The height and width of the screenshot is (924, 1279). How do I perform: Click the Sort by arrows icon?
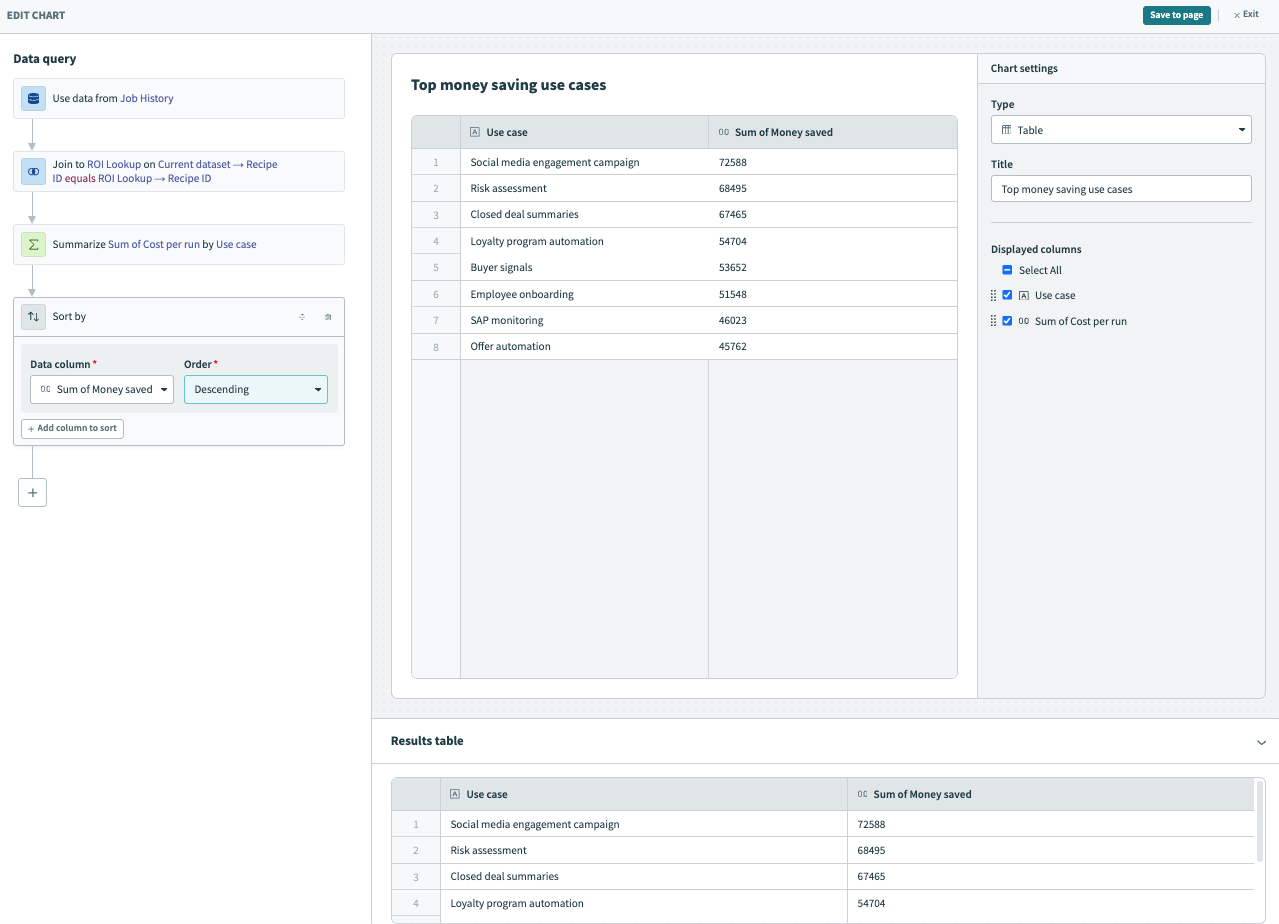(x=33, y=316)
